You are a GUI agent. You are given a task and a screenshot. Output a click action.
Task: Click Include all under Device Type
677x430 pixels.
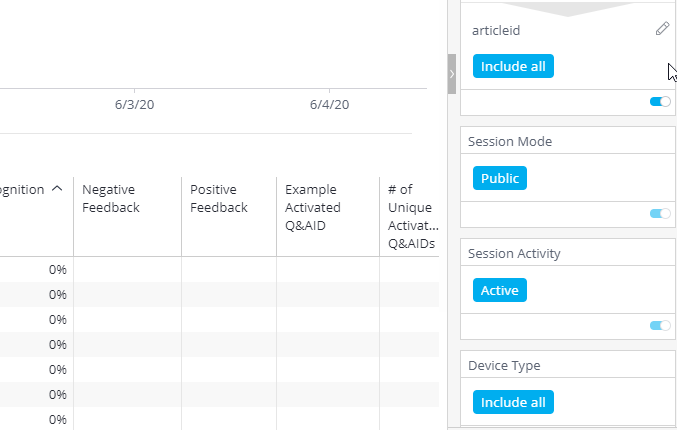pyautogui.click(x=513, y=402)
